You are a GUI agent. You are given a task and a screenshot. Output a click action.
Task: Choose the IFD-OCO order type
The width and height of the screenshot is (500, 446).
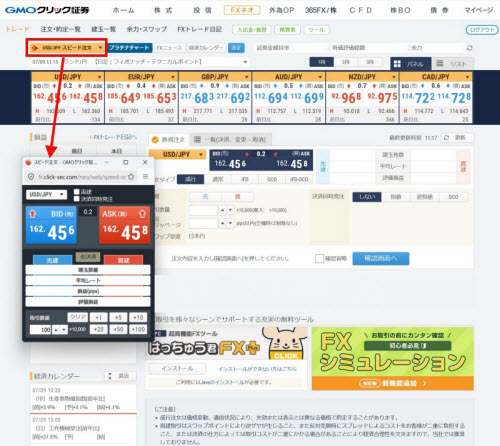pyautogui.click(x=299, y=179)
